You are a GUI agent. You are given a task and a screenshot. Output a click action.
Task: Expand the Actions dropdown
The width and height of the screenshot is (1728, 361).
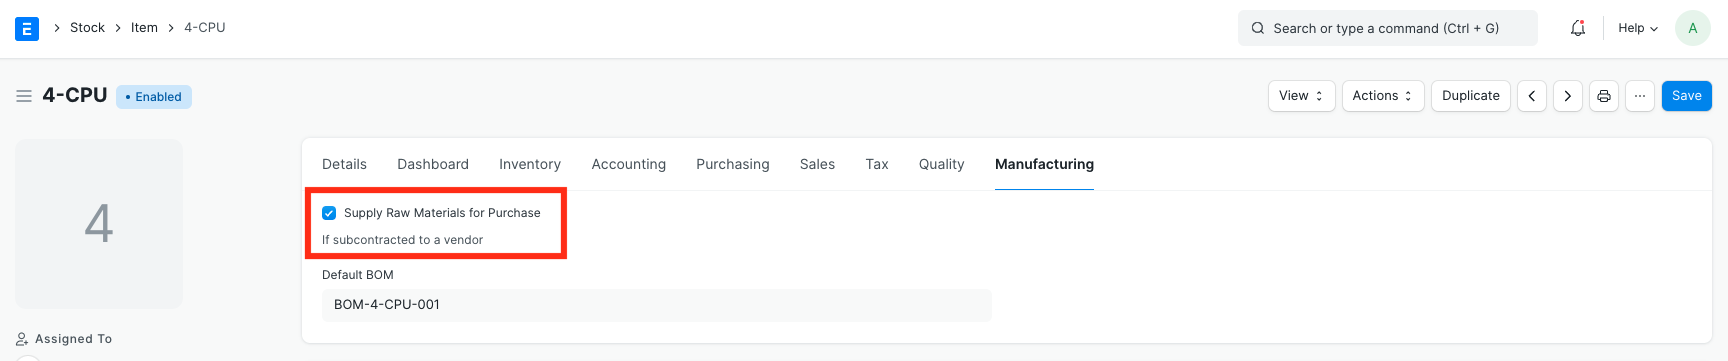tap(1383, 96)
